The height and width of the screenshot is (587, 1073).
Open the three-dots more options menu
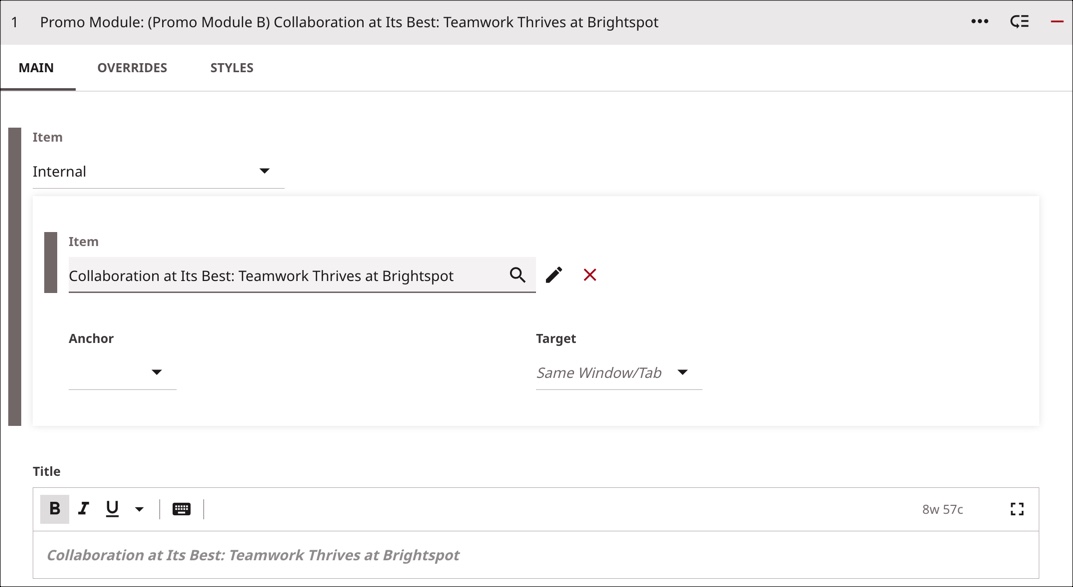[x=979, y=22]
